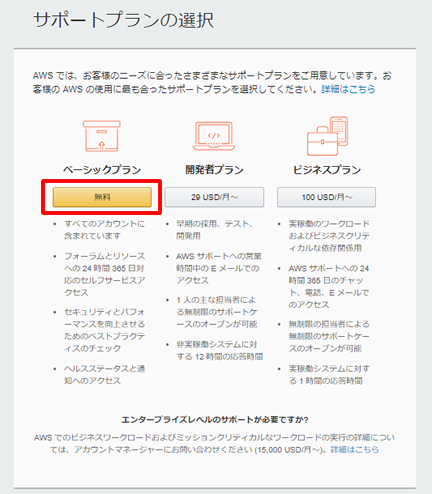Click the 24 時間 365 日のチャット、電話 bullet
The image size is (432, 494).
pyautogui.click(x=329, y=287)
